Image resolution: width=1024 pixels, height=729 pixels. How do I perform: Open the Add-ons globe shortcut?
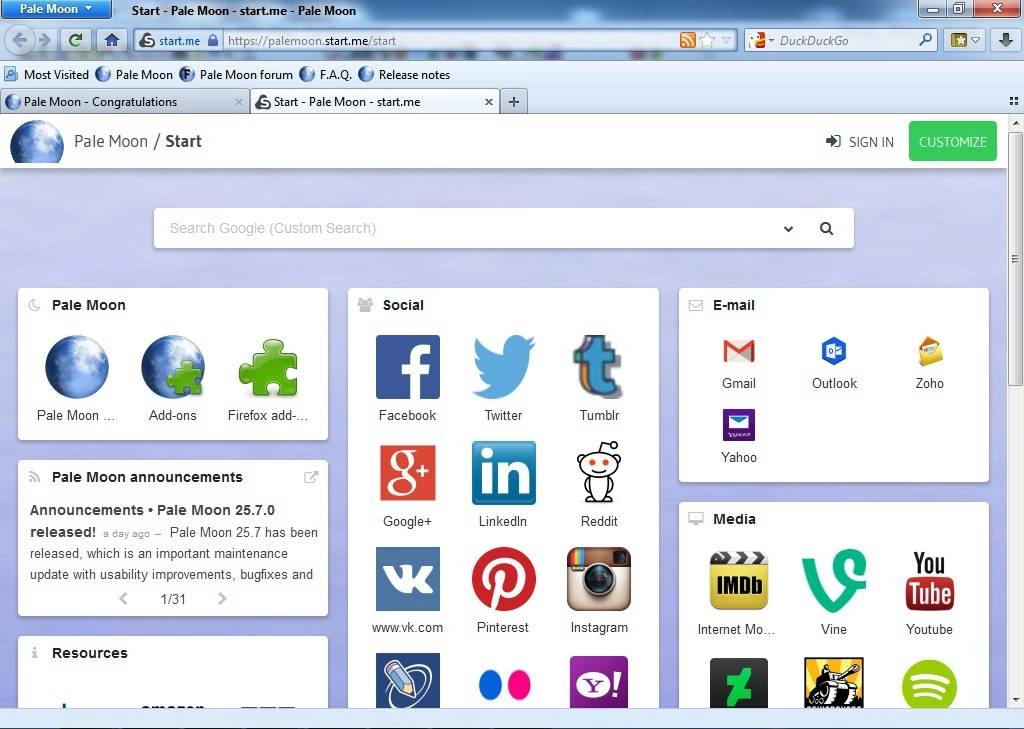[172, 367]
